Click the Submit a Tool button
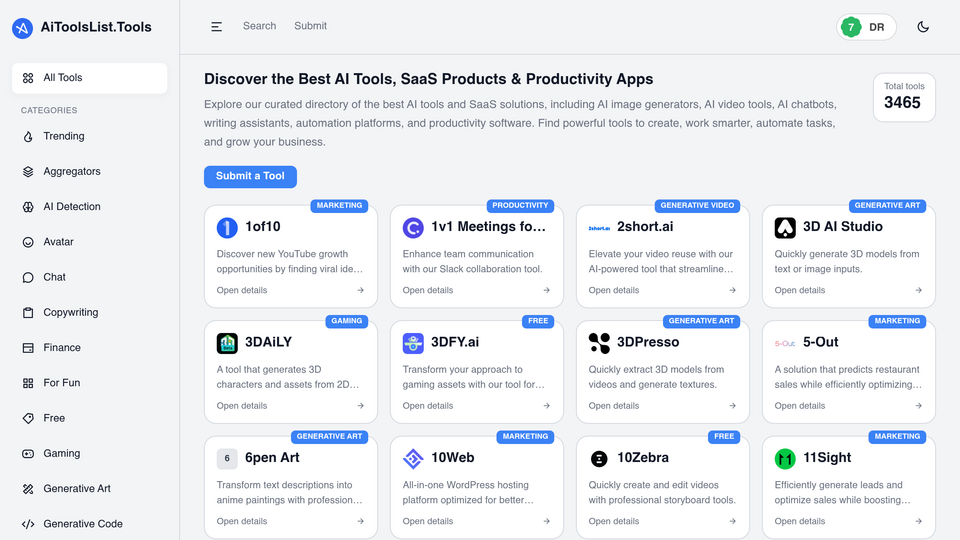The height and width of the screenshot is (540, 960). click(x=250, y=176)
